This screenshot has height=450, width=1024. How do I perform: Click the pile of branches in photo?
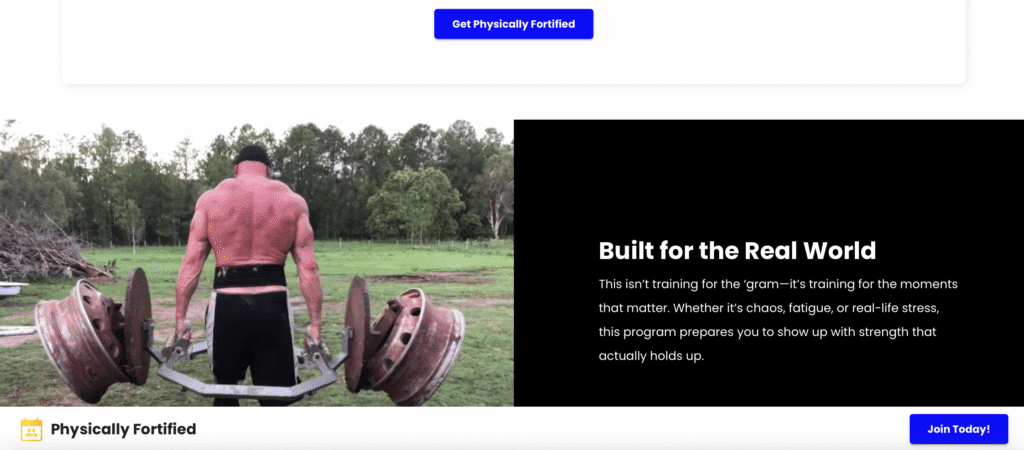pyautogui.click(x=46, y=248)
